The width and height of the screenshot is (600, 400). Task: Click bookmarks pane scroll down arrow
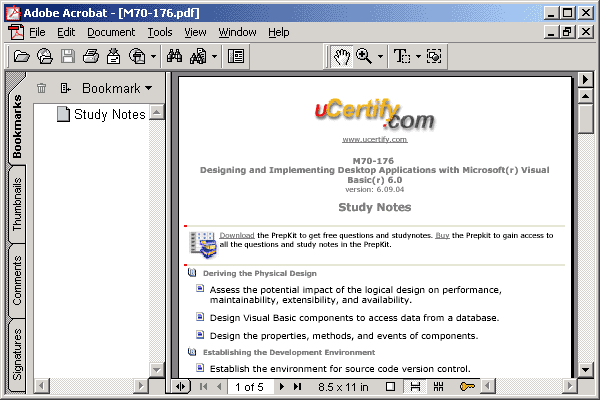point(157,369)
